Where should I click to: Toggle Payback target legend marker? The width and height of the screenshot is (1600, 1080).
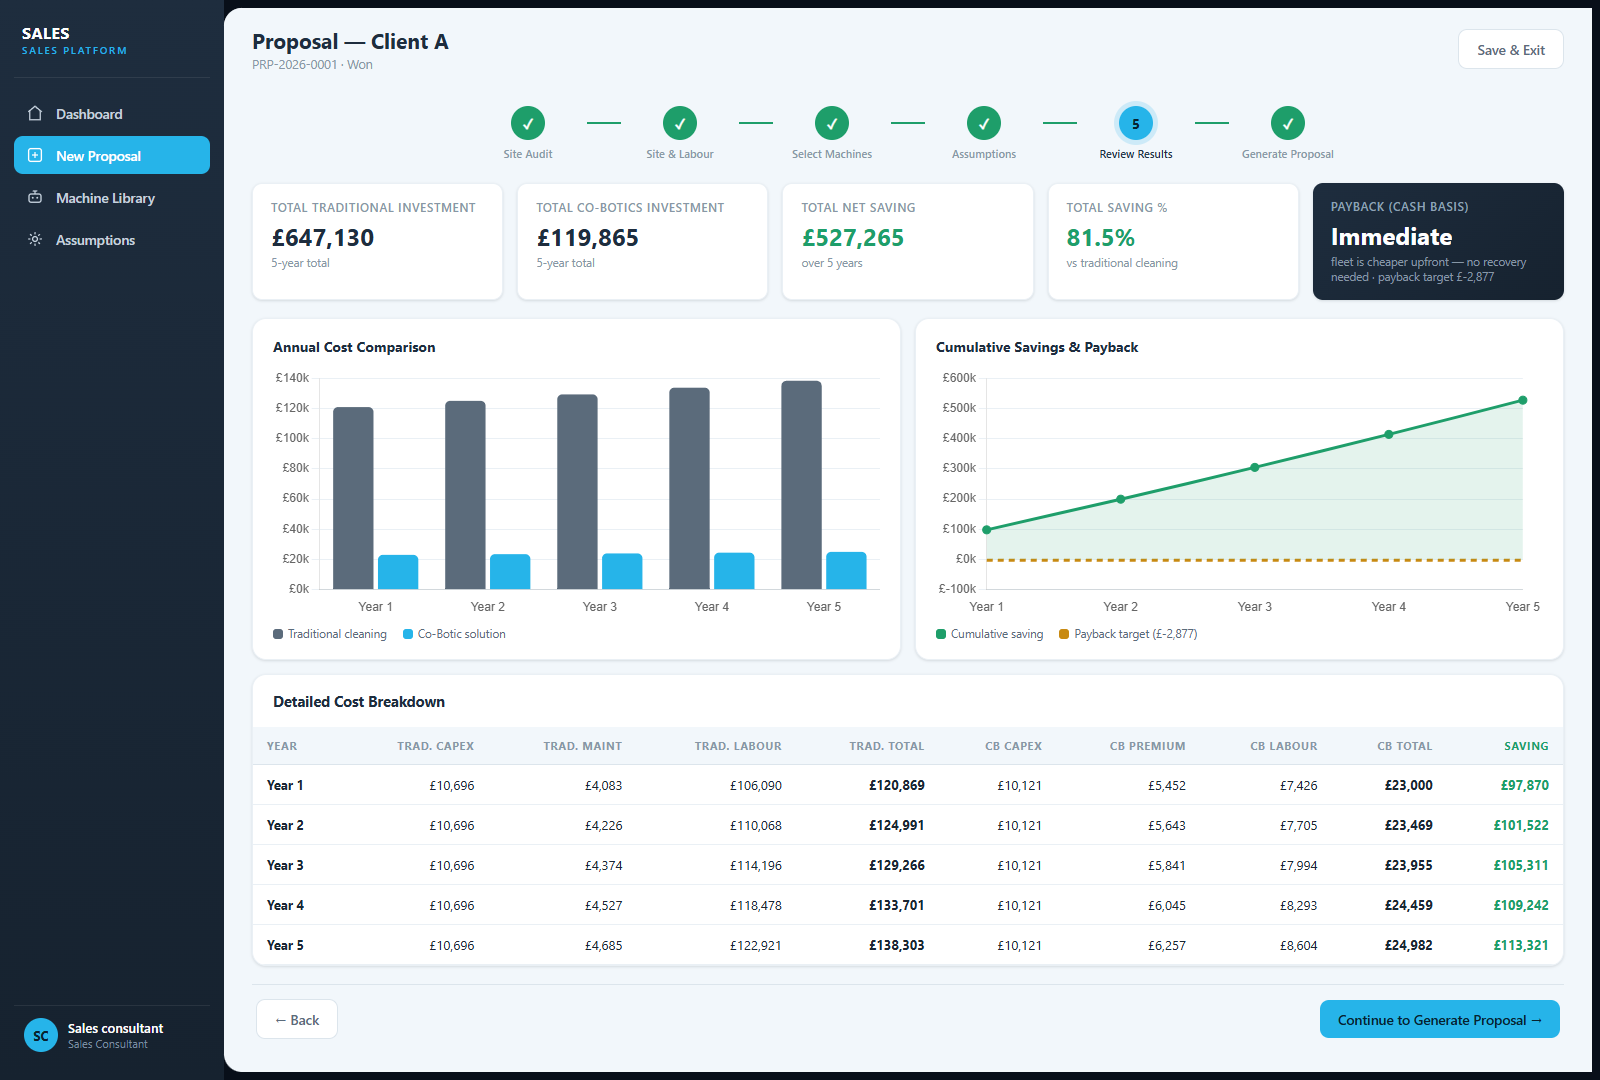[1064, 634]
